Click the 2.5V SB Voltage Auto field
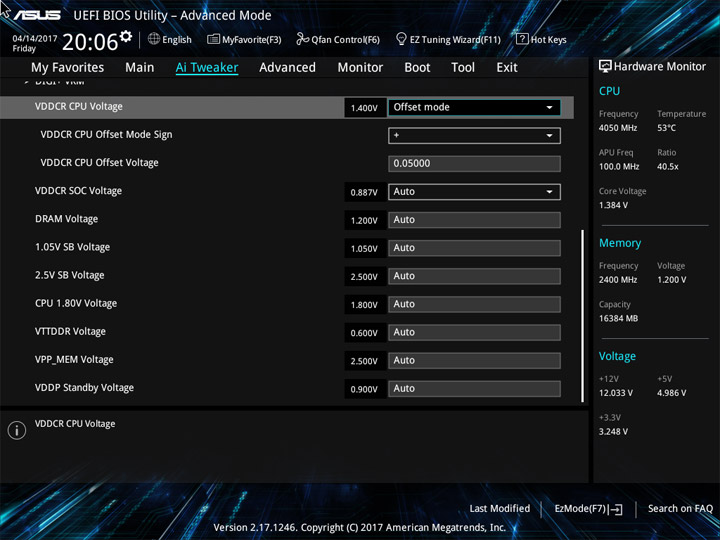 click(474, 276)
